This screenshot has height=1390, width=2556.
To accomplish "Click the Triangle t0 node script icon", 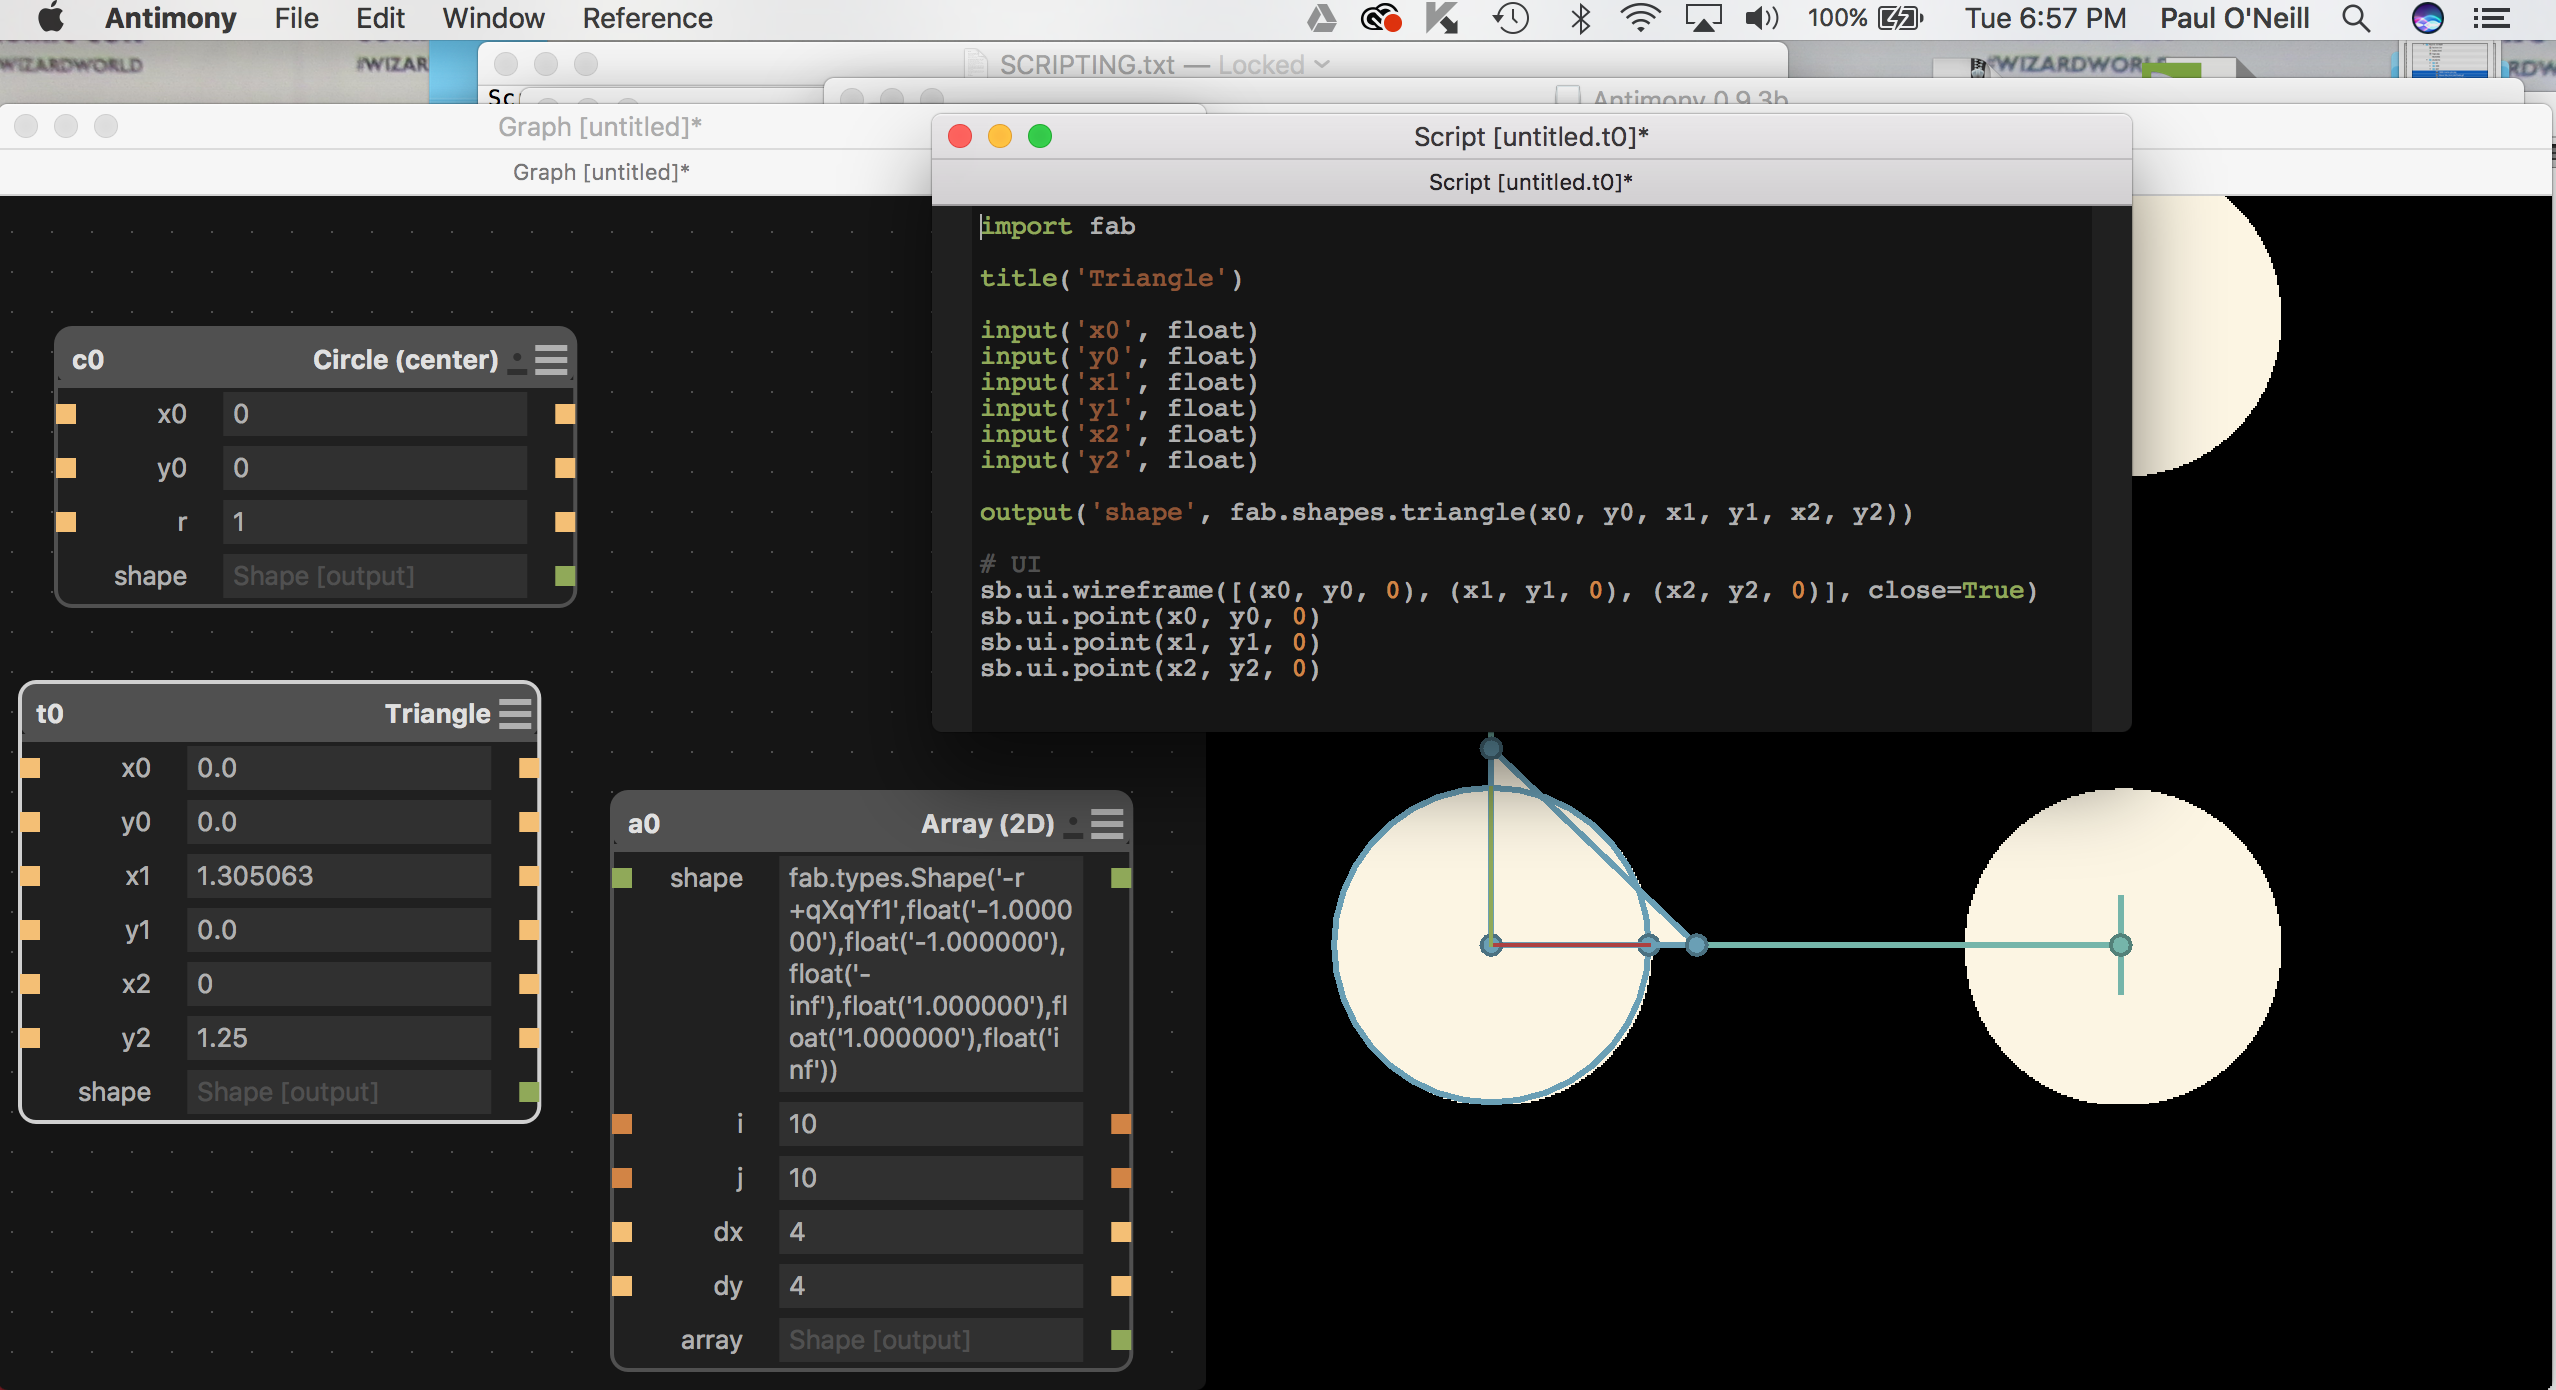I will tap(515, 714).
